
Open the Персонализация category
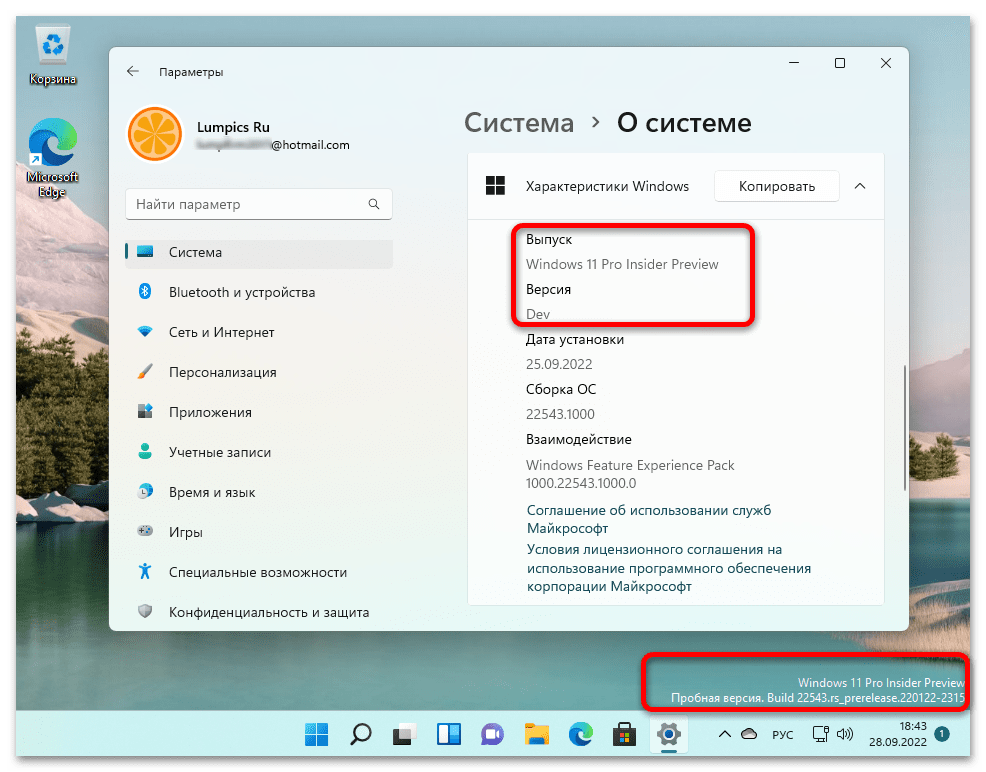click(x=259, y=372)
